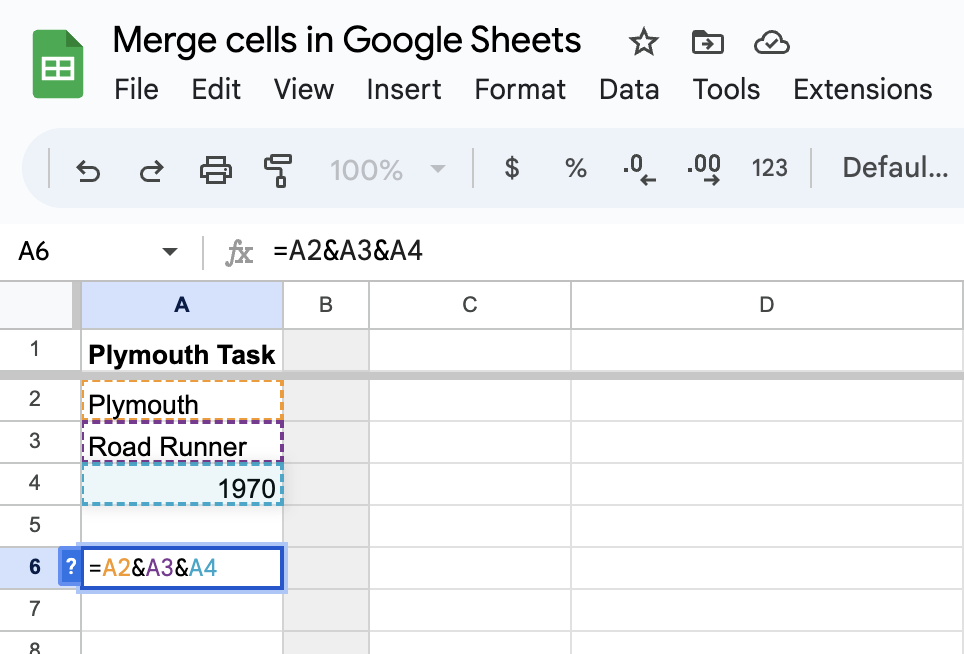
Task: Click the editing cell A6 formula
Action: click(x=182, y=567)
